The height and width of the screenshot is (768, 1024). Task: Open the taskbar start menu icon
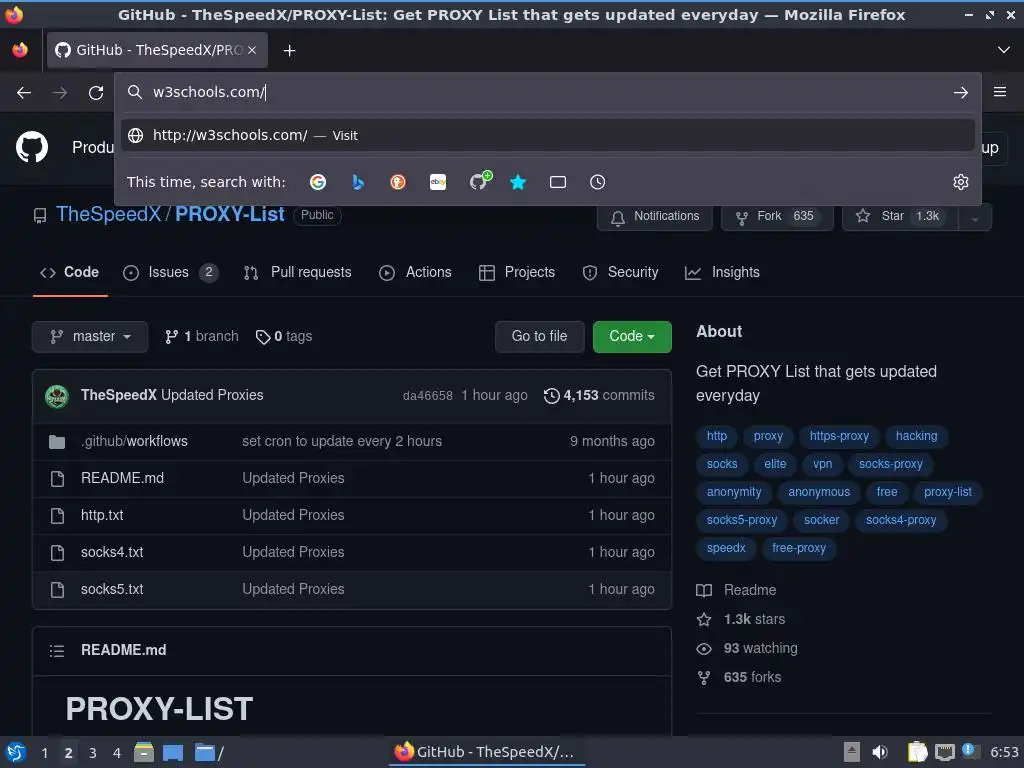[x=16, y=753]
